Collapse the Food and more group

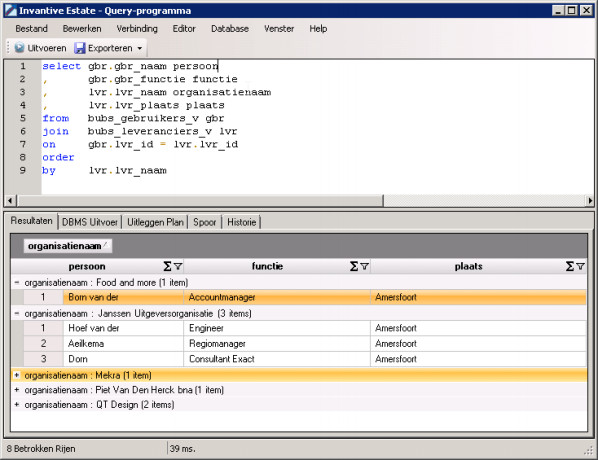[17, 283]
